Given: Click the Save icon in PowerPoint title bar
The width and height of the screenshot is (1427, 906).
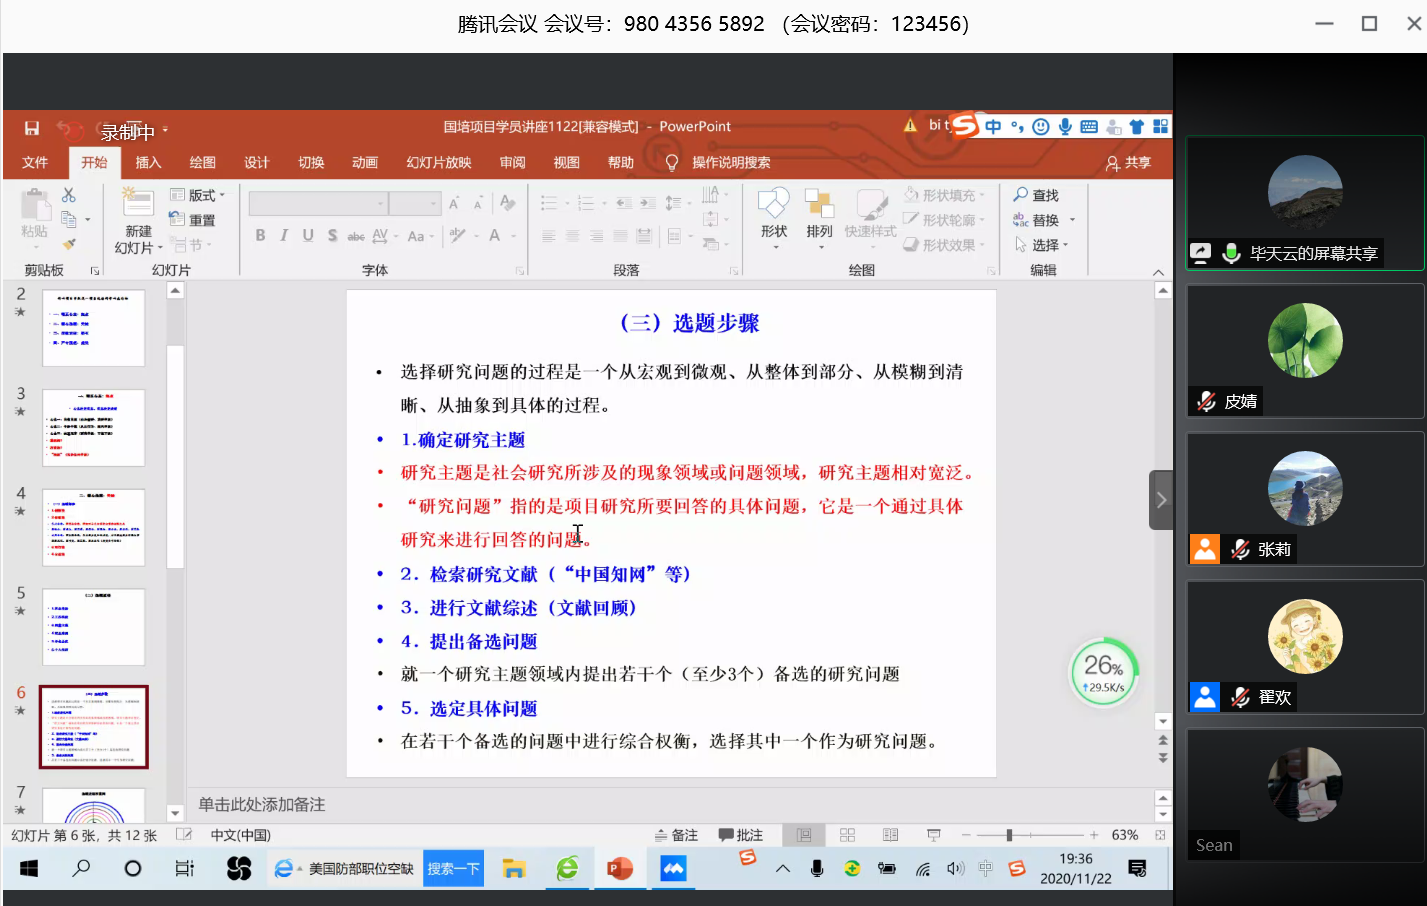Looking at the screenshot, I should point(32,128).
